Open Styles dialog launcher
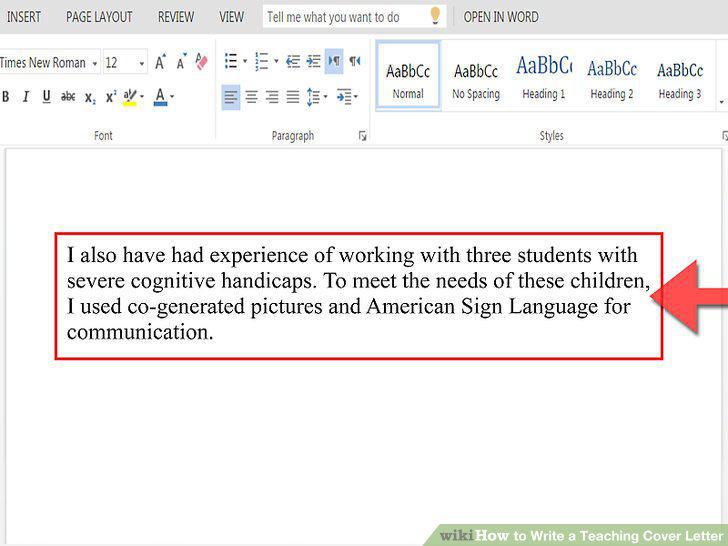 coord(725,136)
